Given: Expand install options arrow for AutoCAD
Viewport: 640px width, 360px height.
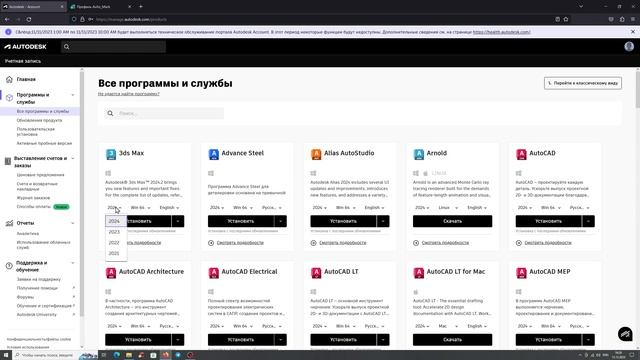Looking at the screenshot, I should (588, 221).
